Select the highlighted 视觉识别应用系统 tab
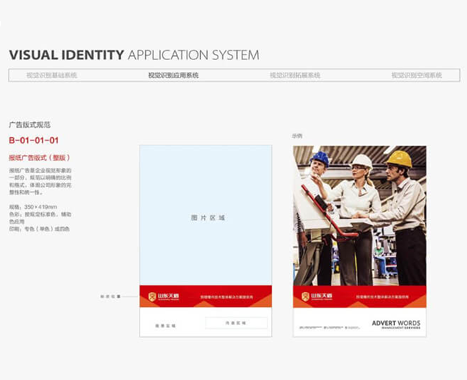This screenshot has height=380, width=467. click(x=173, y=75)
